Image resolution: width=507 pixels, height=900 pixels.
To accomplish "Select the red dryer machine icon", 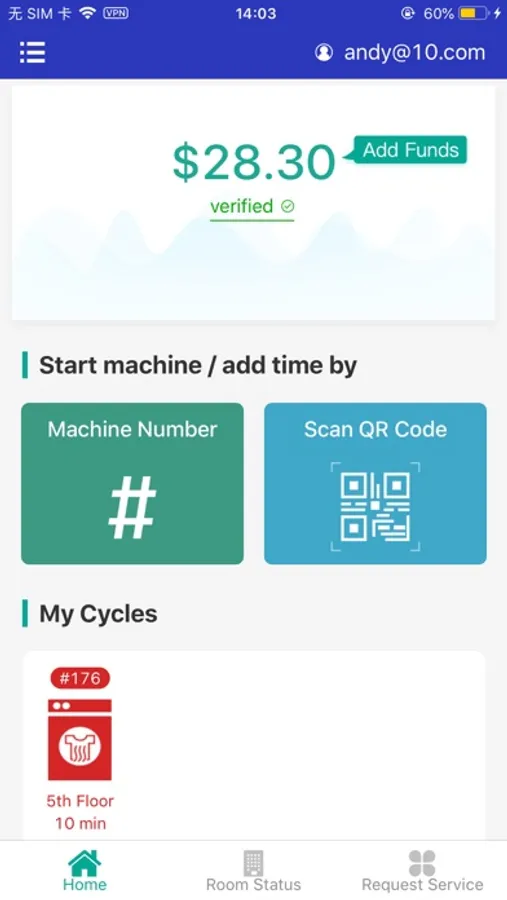I will click(x=80, y=739).
